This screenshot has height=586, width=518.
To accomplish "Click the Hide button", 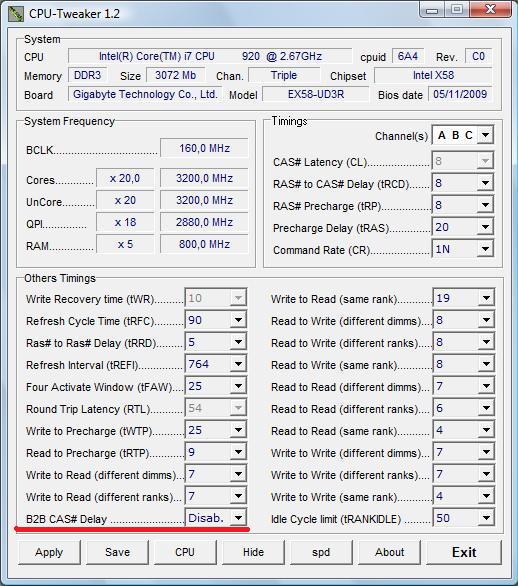I will tap(253, 552).
